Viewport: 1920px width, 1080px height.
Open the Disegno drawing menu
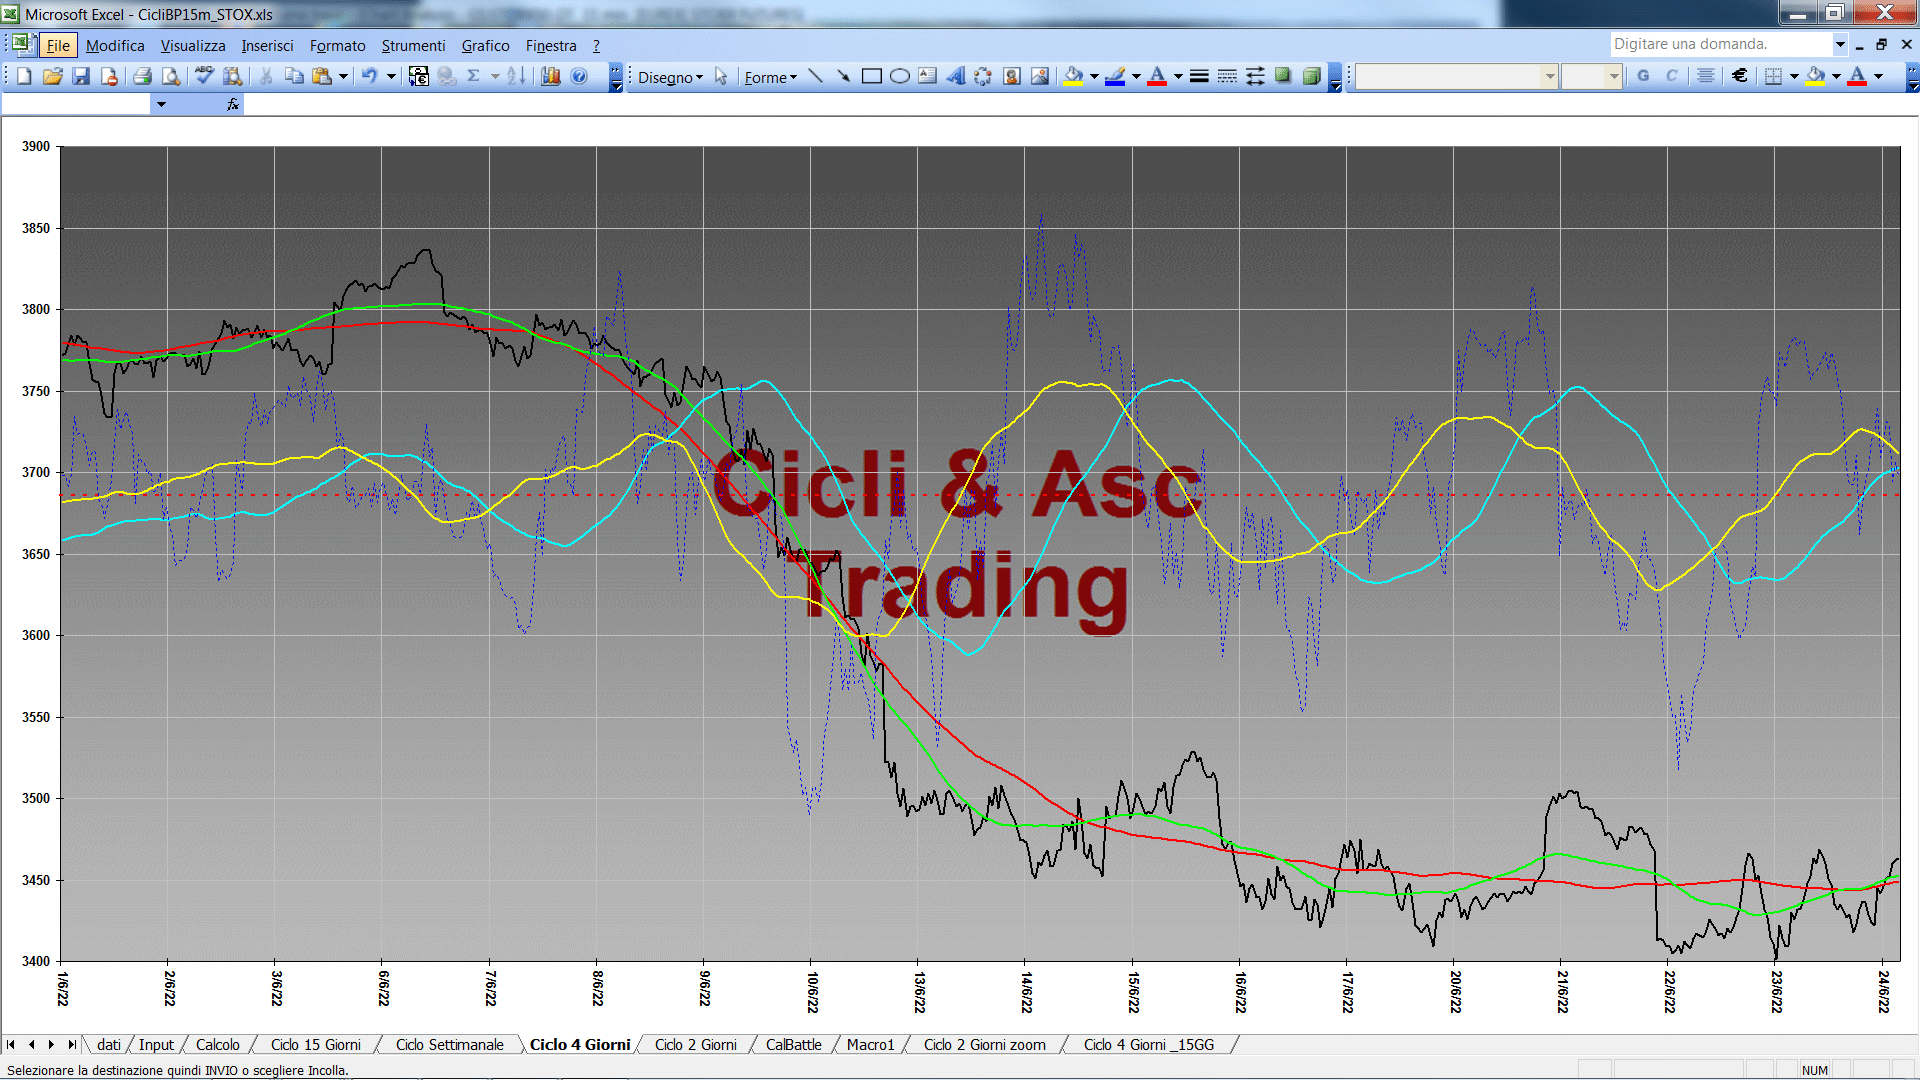[670, 78]
